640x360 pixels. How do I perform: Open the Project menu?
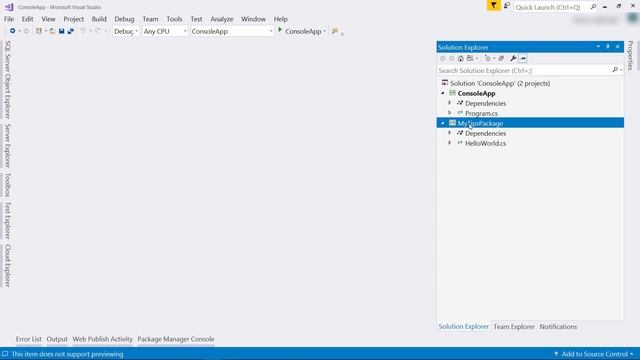[73, 19]
